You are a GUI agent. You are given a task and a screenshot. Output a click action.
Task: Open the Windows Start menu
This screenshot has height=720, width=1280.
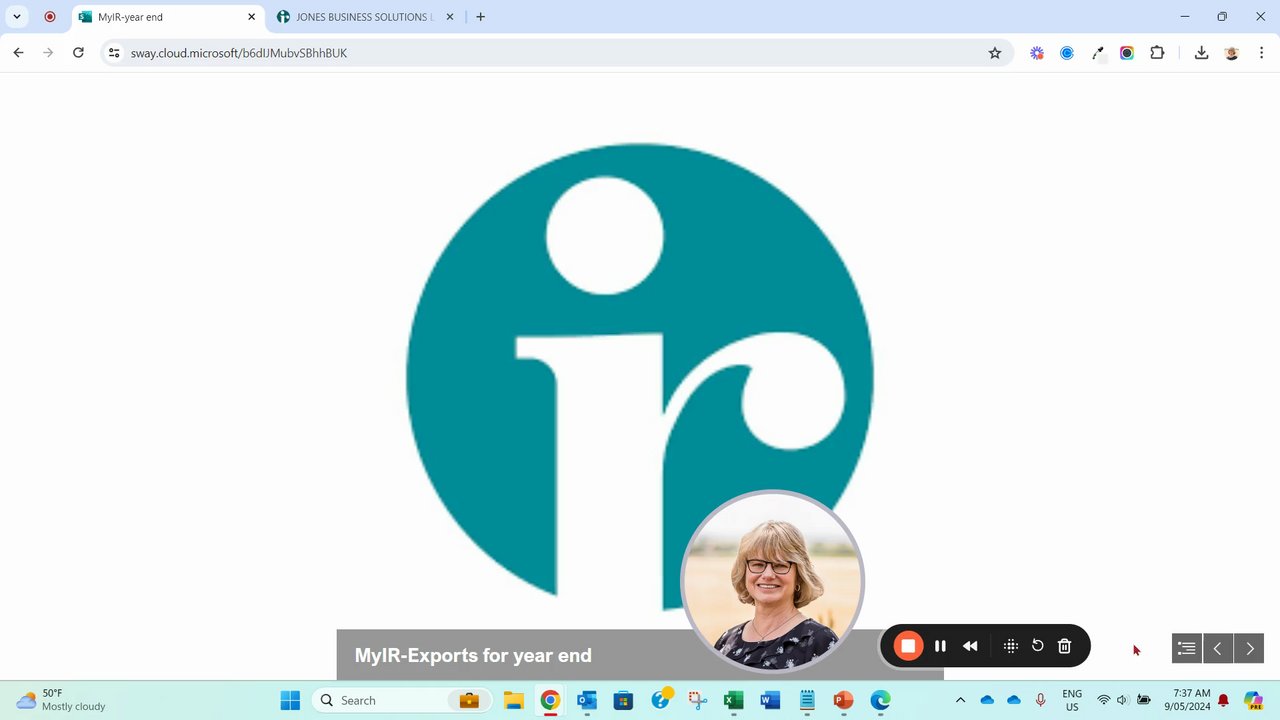pyautogui.click(x=290, y=700)
